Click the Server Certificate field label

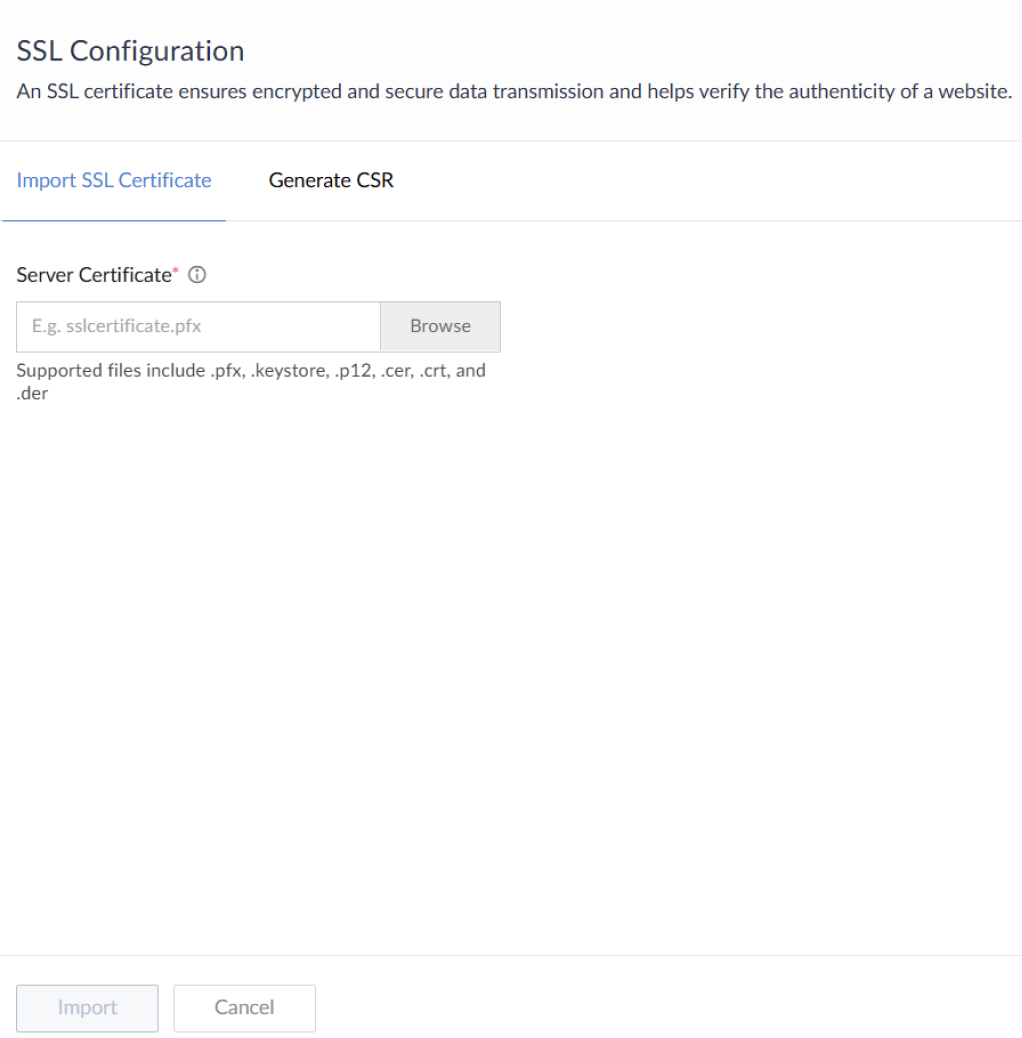pos(94,276)
